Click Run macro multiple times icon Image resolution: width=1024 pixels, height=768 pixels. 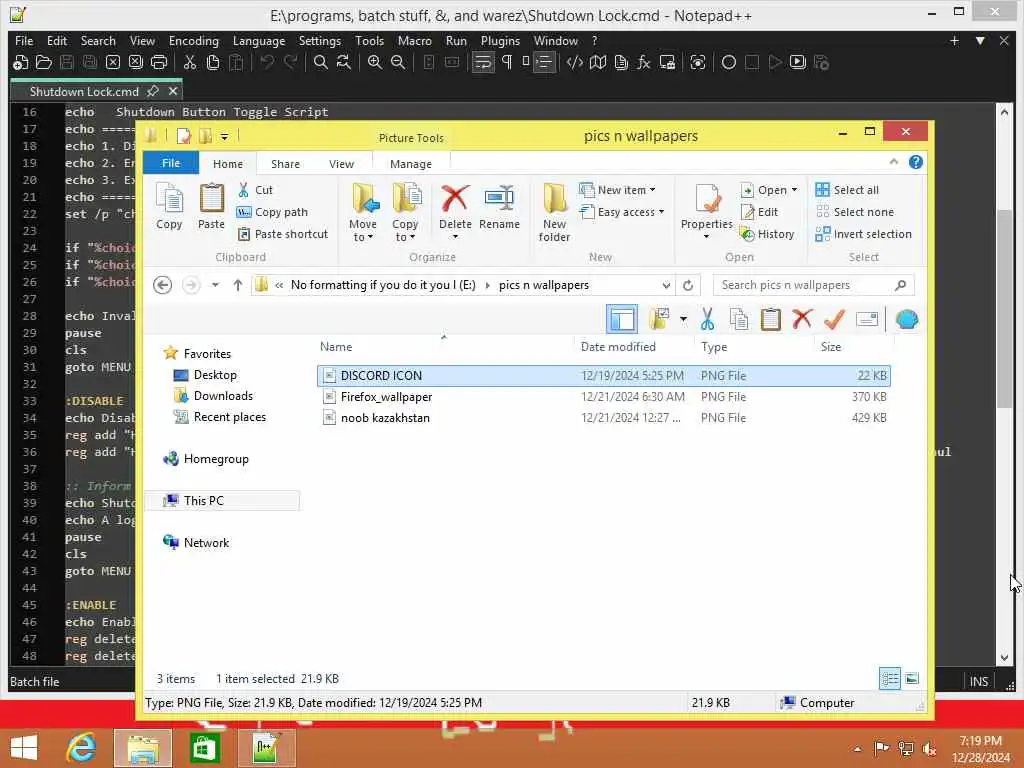797,63
